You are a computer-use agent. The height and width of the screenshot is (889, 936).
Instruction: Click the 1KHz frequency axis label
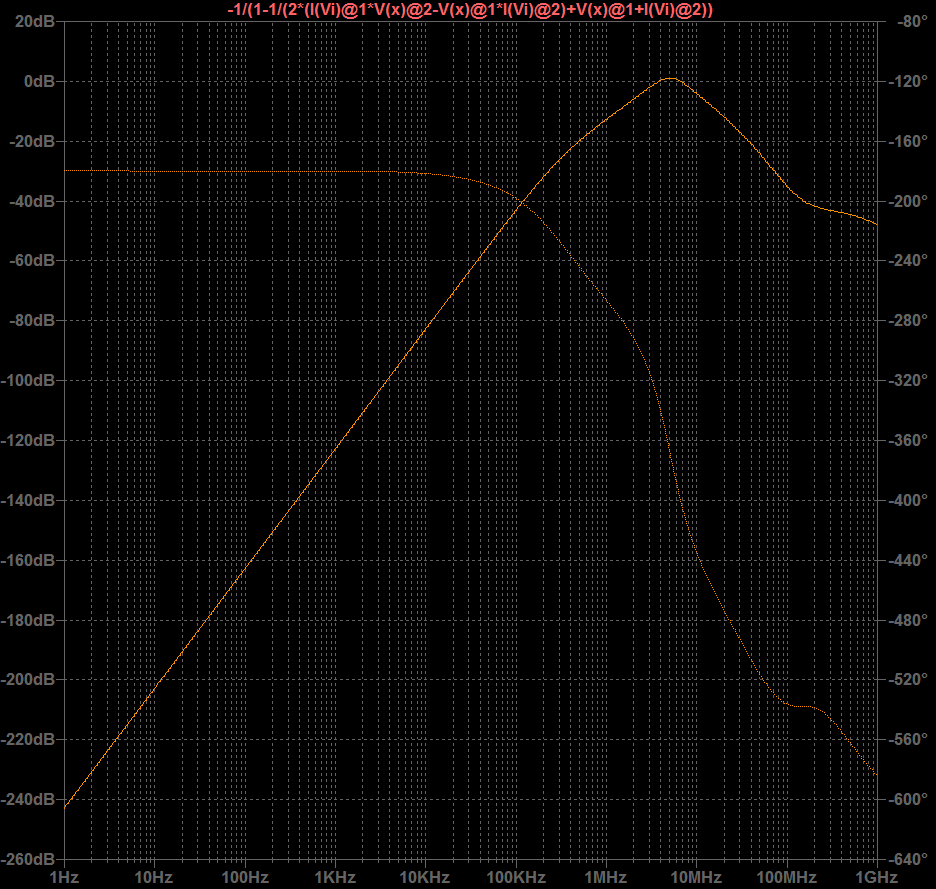coord(335,877)
